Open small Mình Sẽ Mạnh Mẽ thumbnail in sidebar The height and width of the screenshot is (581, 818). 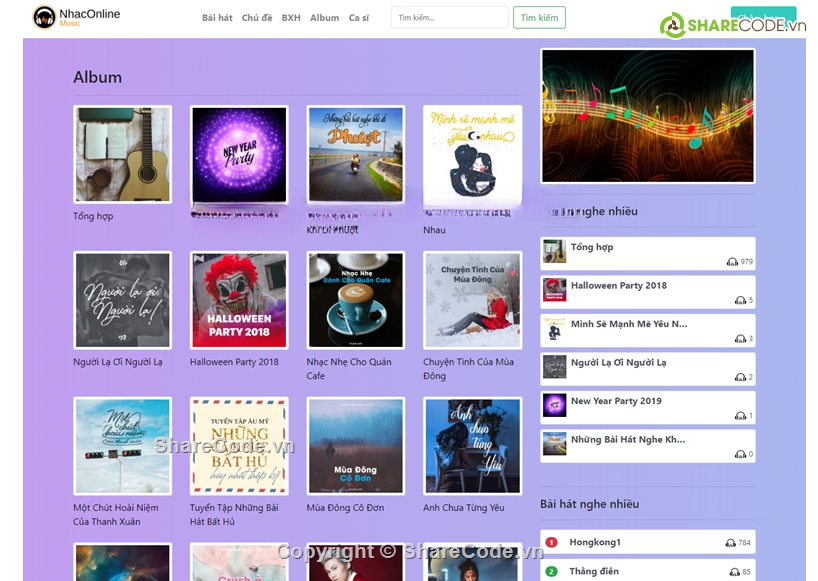coord(554,328)
